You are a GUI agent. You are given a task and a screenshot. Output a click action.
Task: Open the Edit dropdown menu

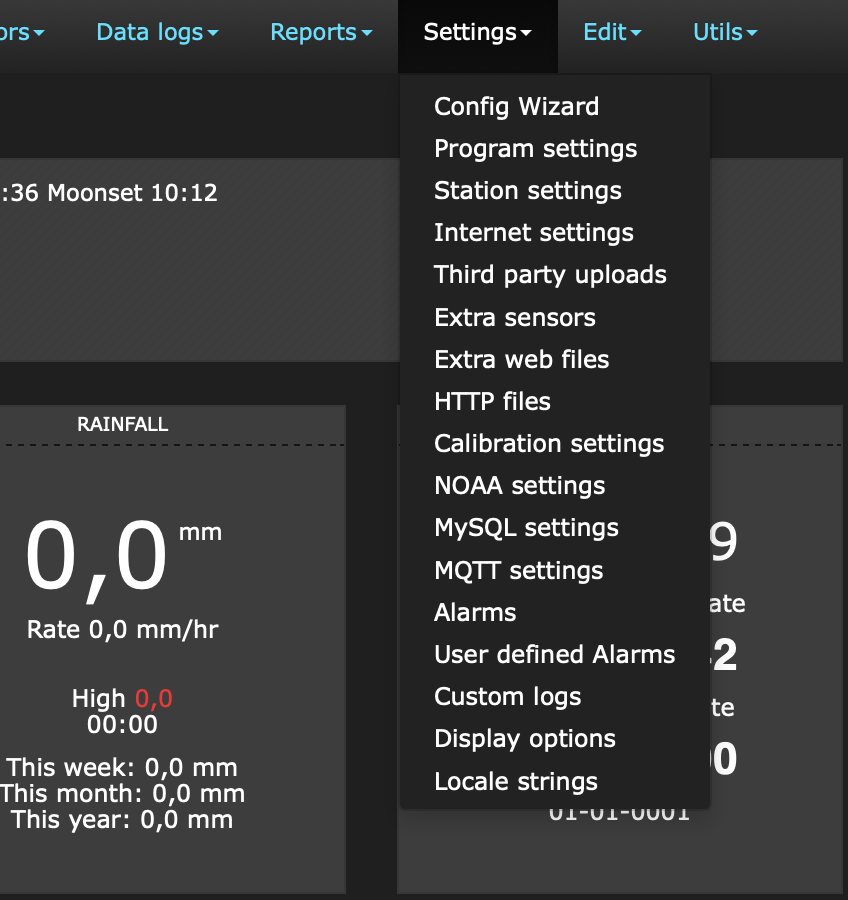(612, 33)
